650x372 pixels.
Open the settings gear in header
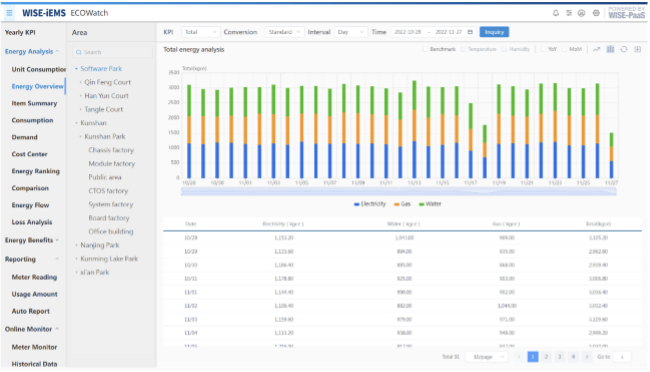pos(596,13)
